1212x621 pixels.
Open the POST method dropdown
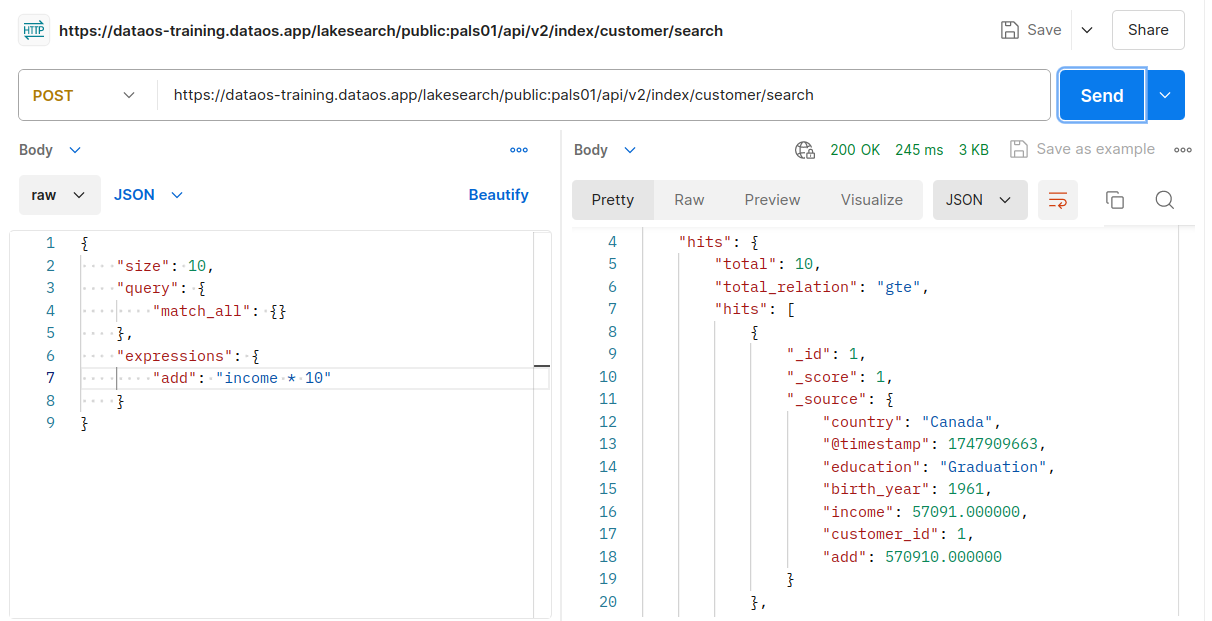(x=84, y=95)
